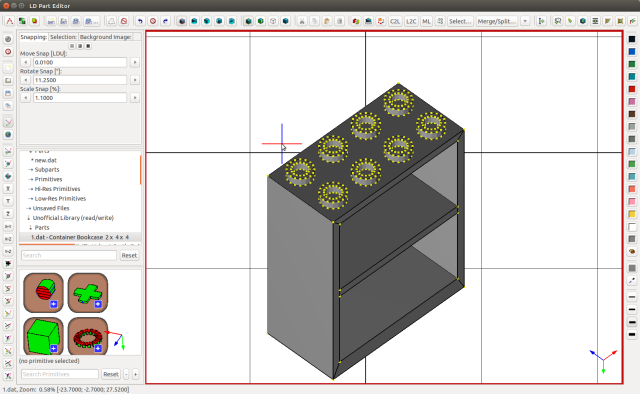Toggle the third snap size preset button
Image resolution: width=640 pixels, height=394 pixels.
88,46
